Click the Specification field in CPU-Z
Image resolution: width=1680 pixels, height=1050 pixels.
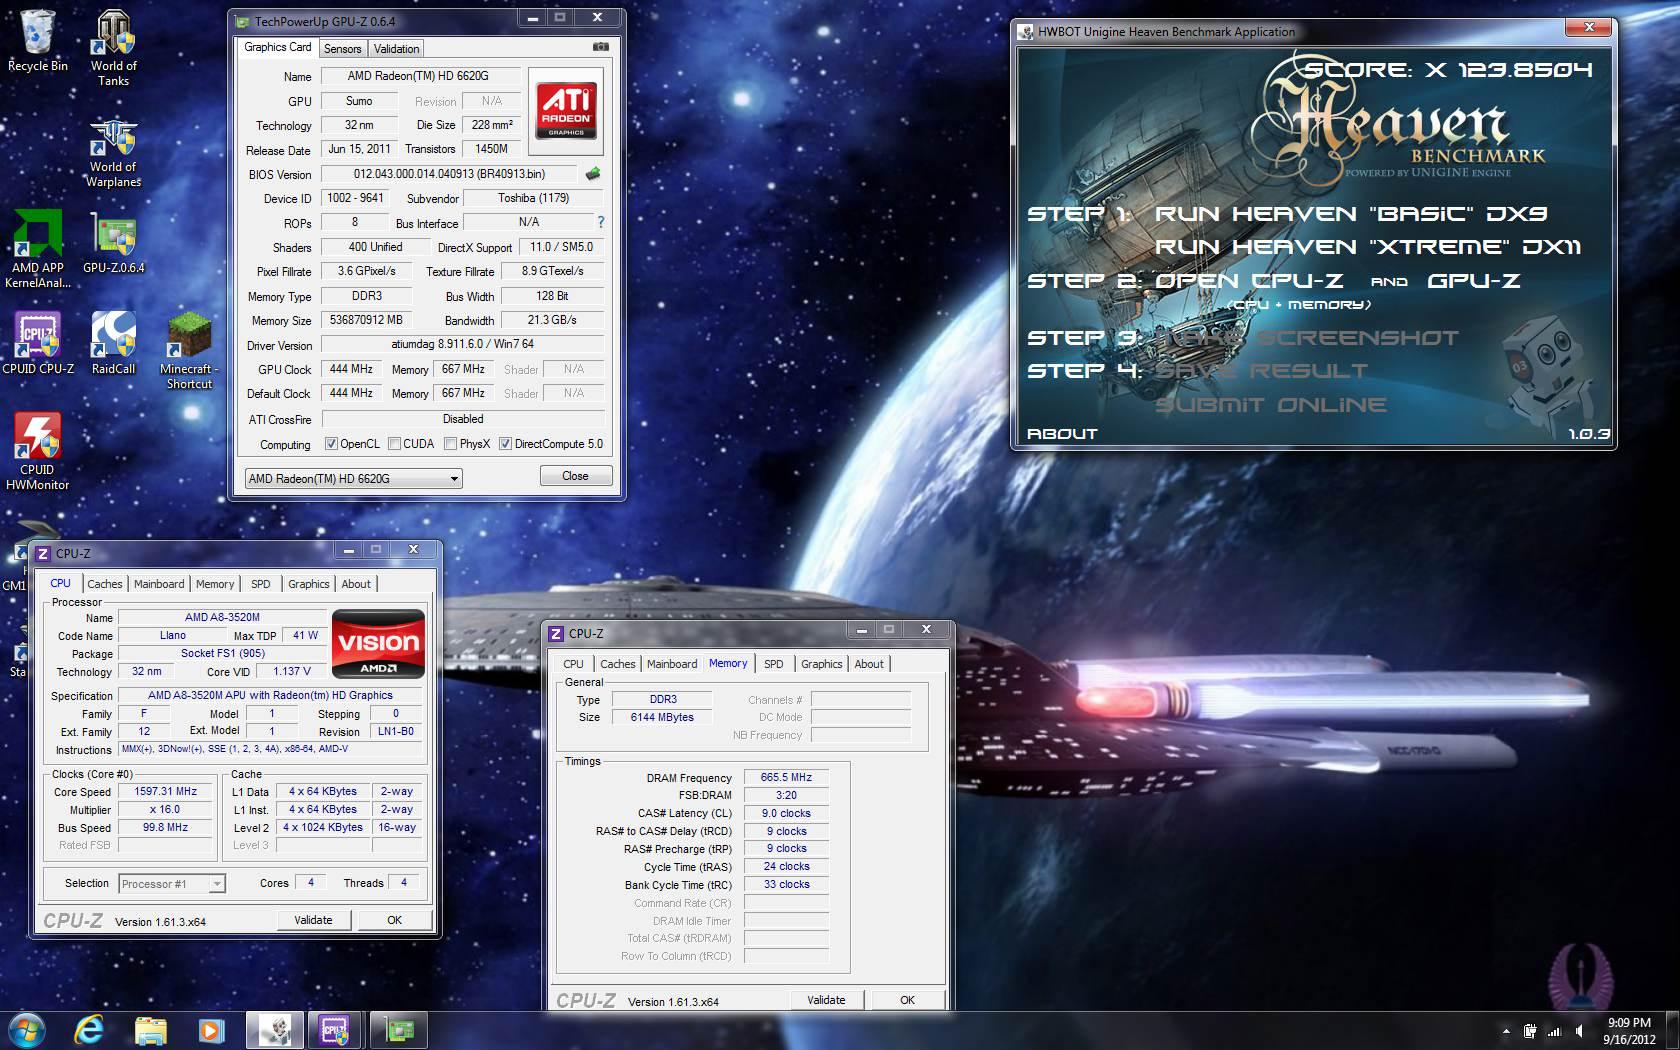[x=270, y=695]
